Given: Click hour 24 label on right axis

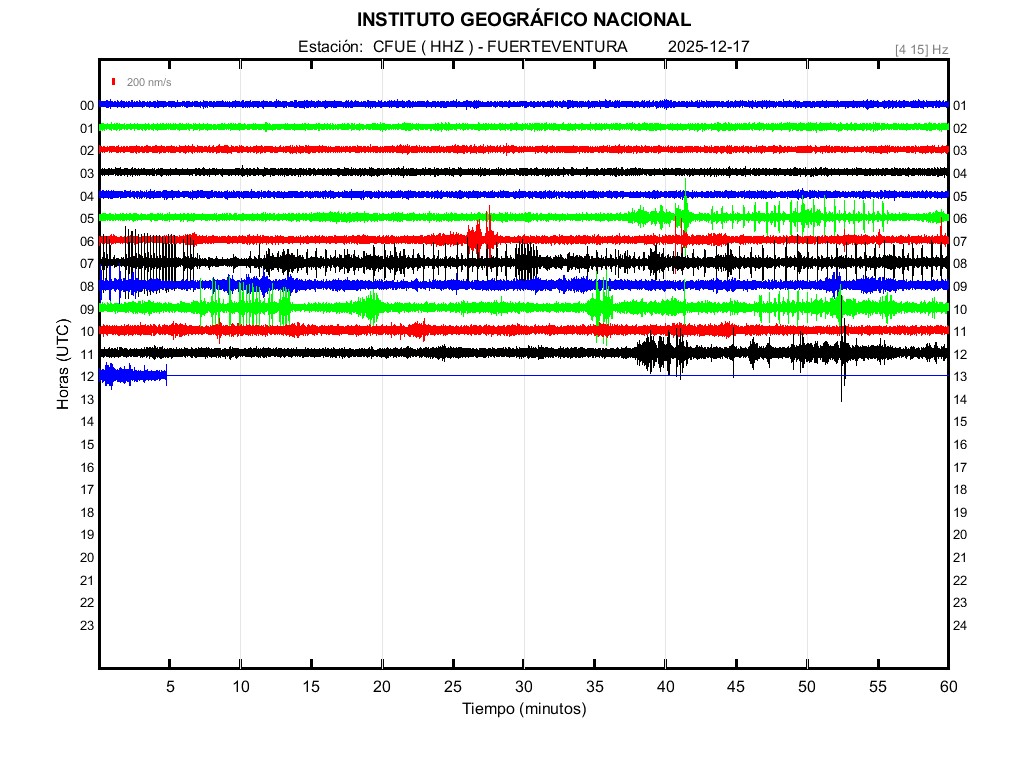Looking at the screenshot, I should click(x=959, y=625).
